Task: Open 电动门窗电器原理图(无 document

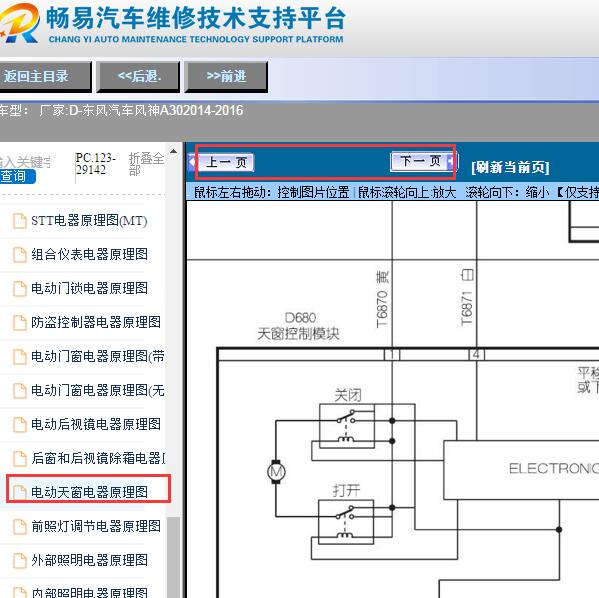Action: point(98,391)
